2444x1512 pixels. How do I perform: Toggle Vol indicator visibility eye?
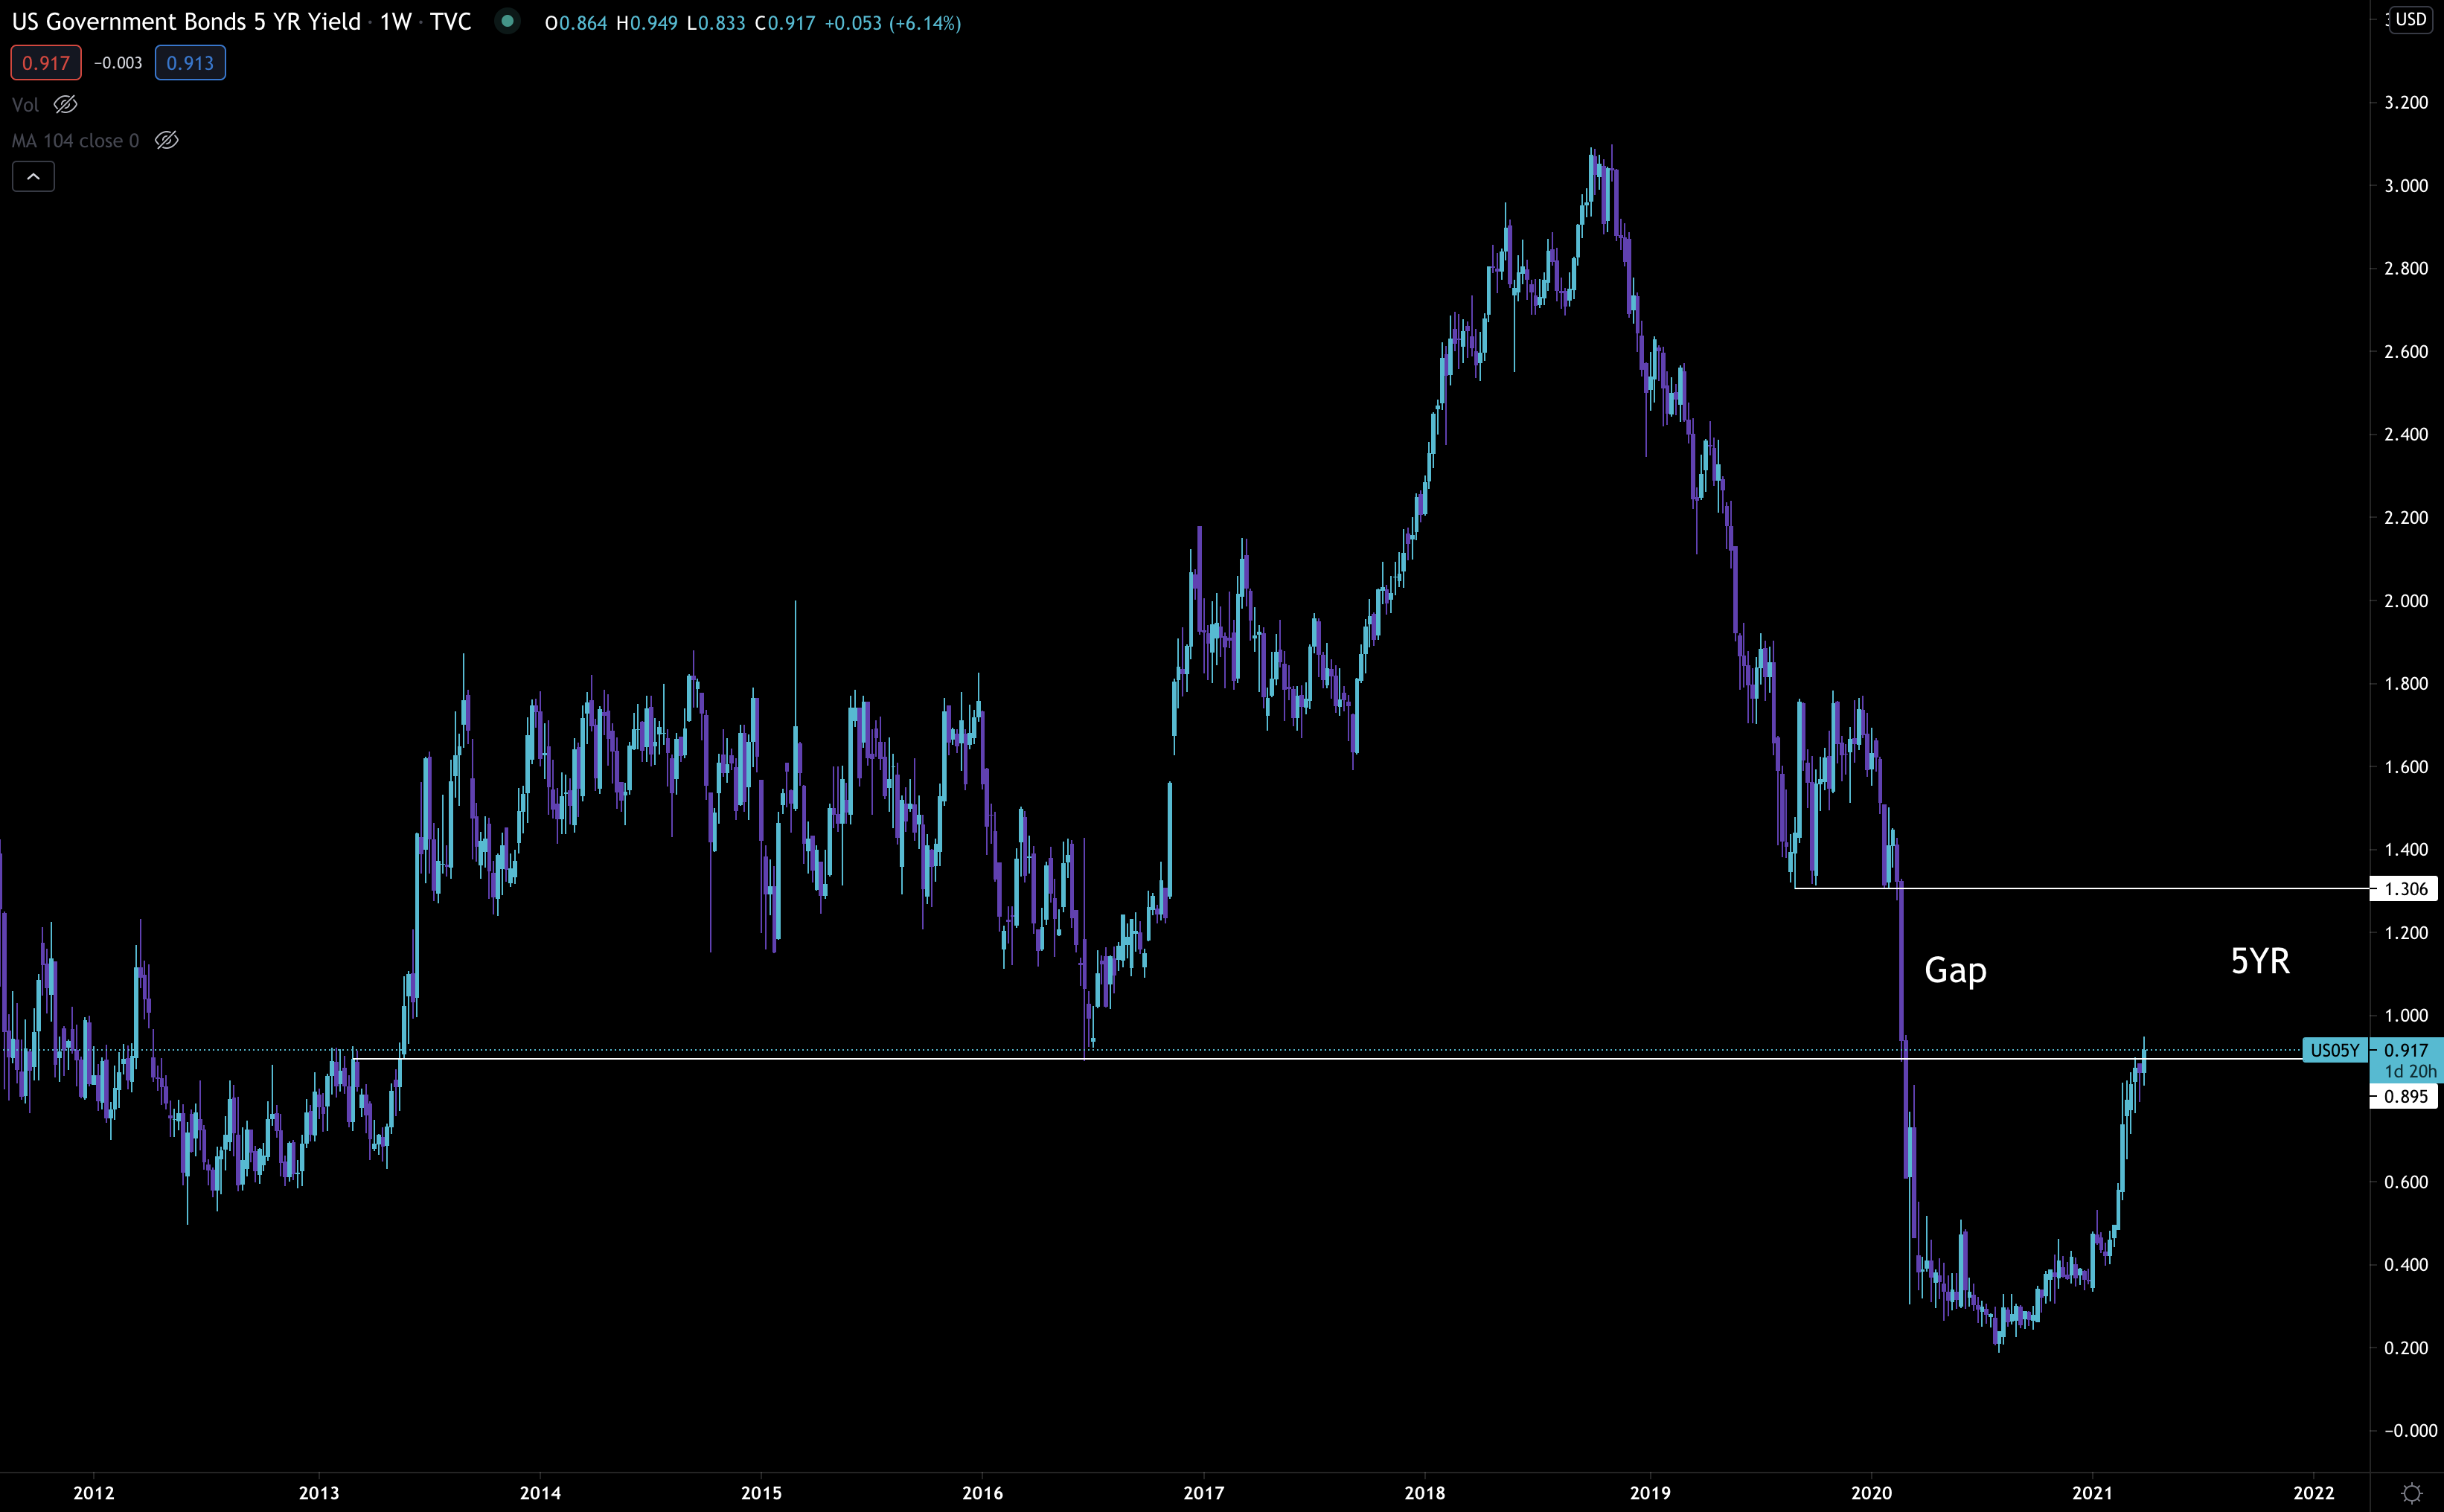pos(66,104)
